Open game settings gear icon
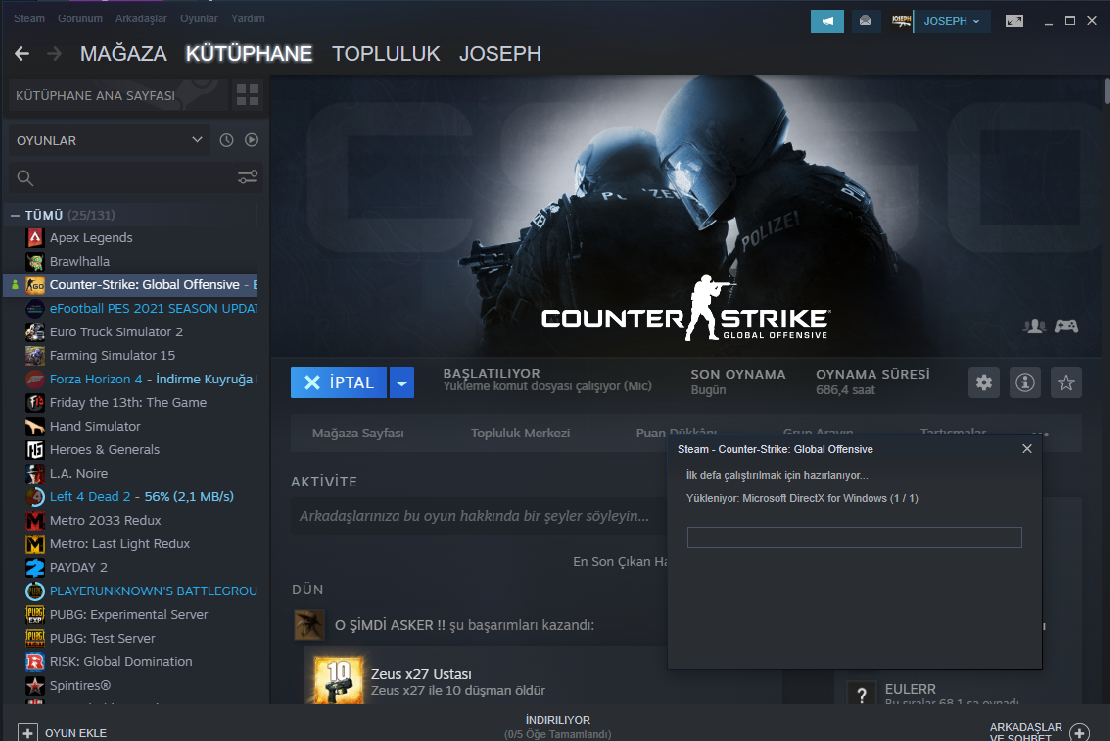The height and width of the screenshot is (741, 1110). tap(984, 383)
